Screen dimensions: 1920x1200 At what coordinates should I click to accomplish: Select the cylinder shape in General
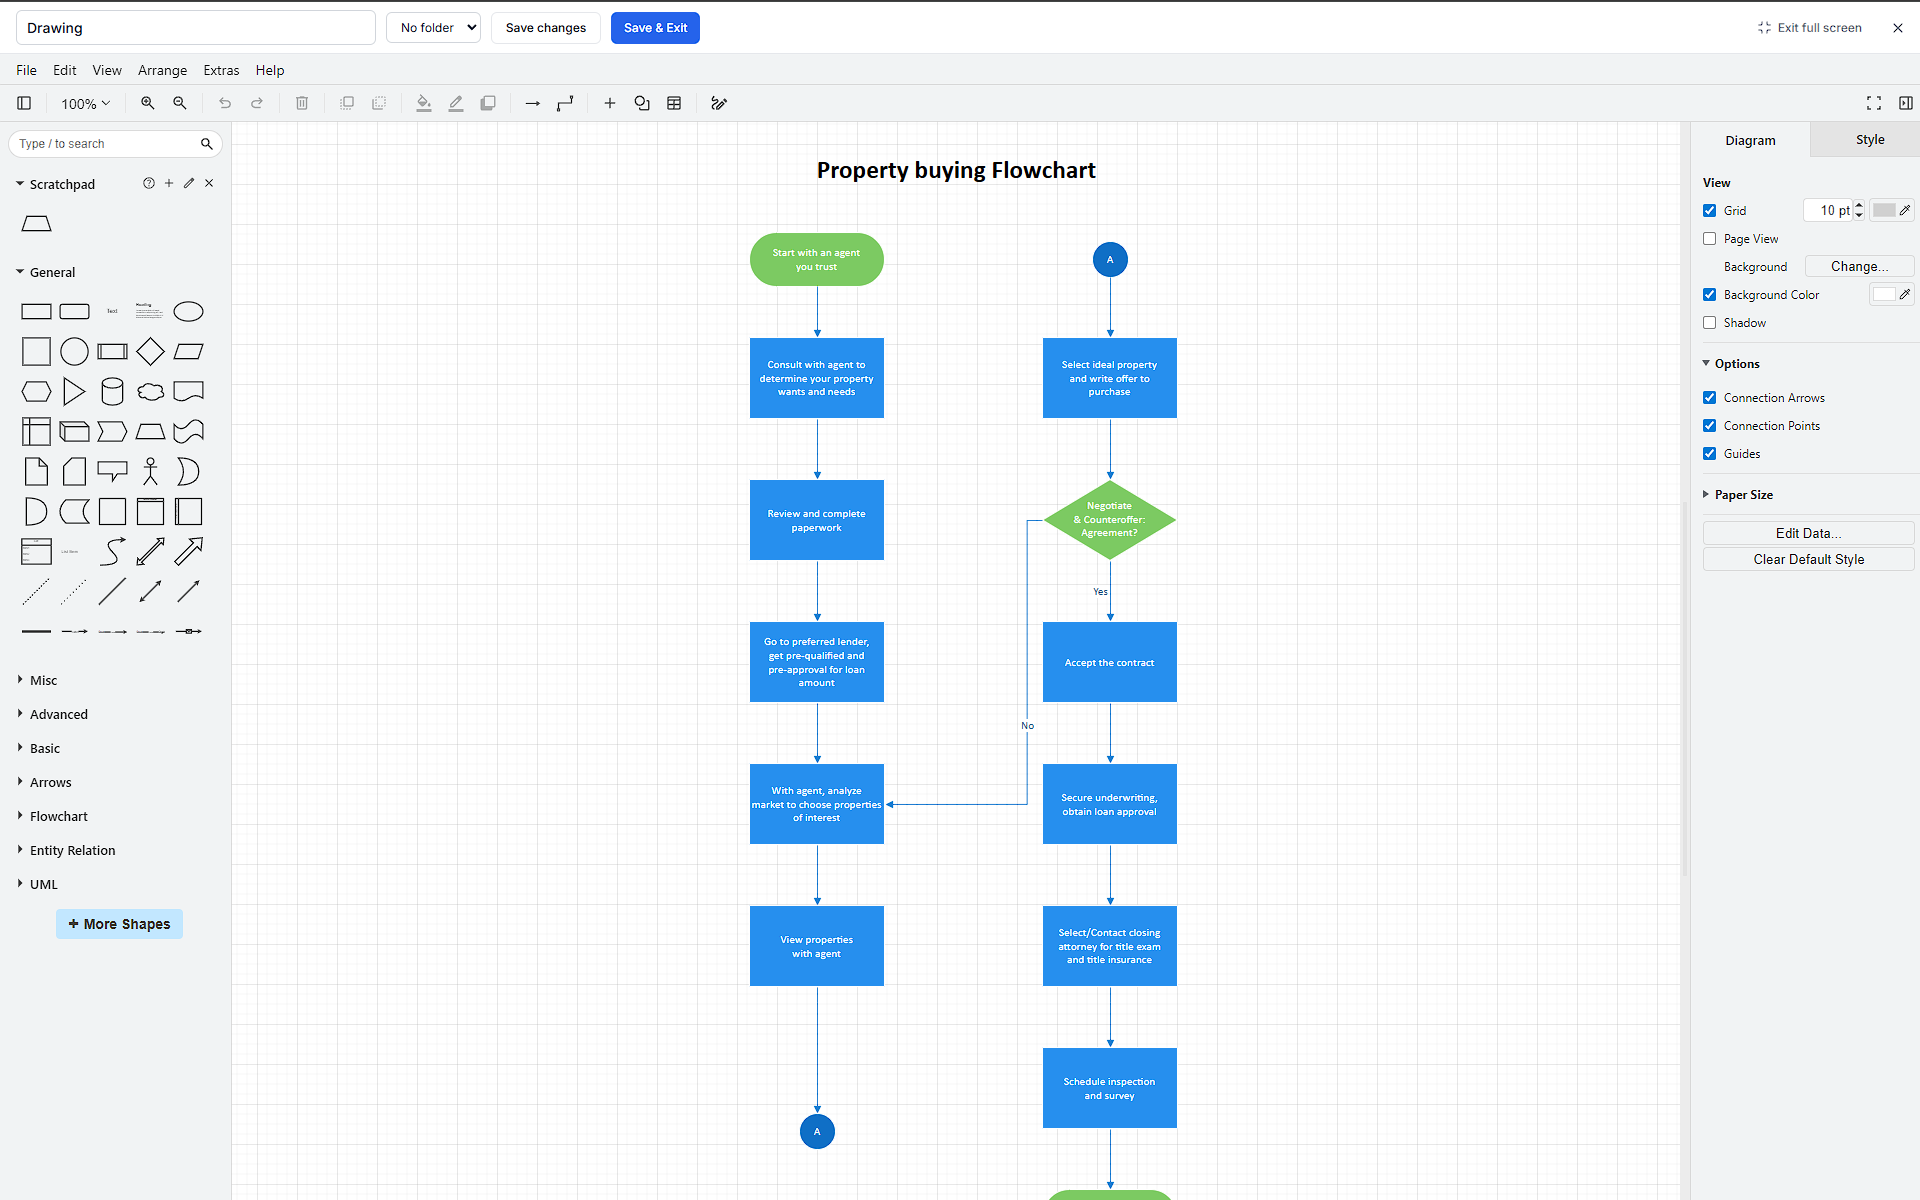click(112, 392)
